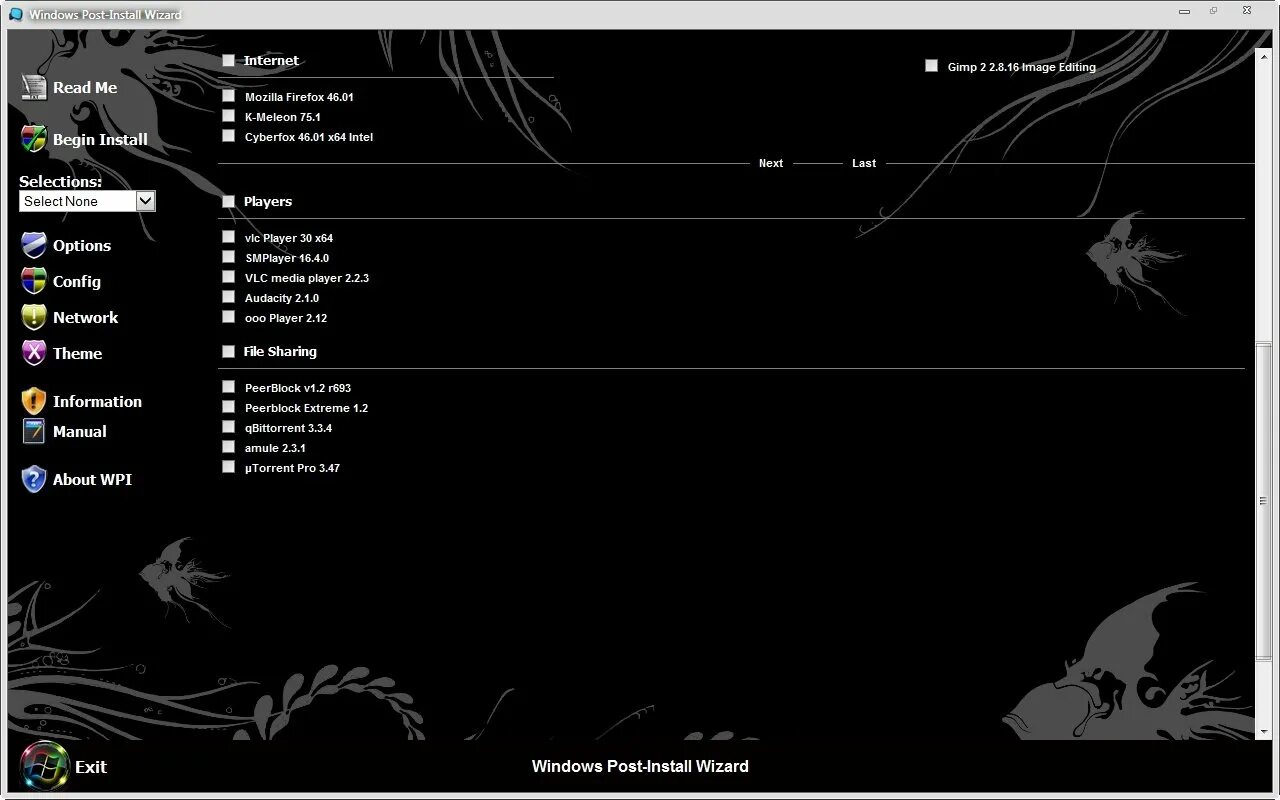
Task: Open the Manual notebook icon
Action: (x=34, y=431)
